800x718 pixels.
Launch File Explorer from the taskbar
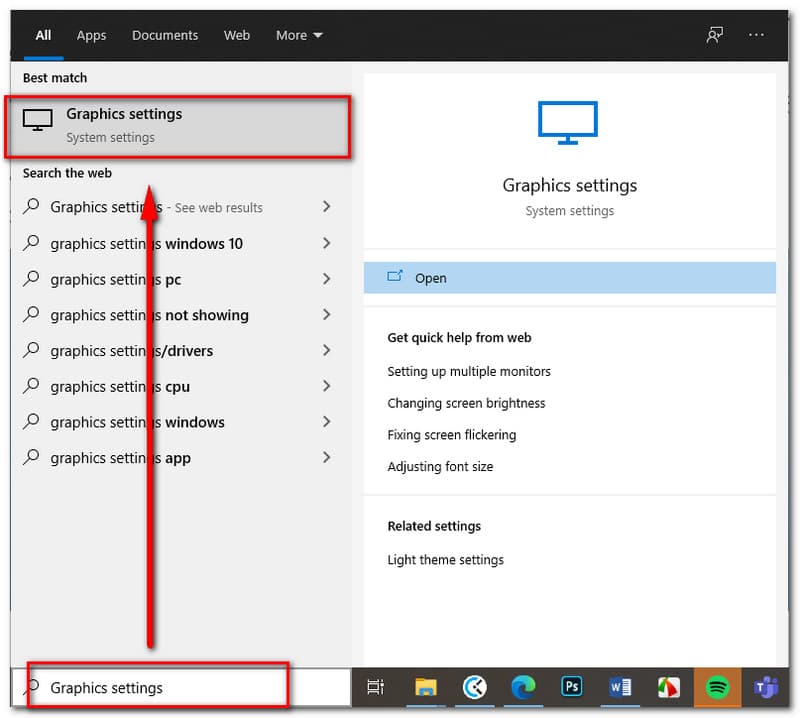[x=426, y=687]
